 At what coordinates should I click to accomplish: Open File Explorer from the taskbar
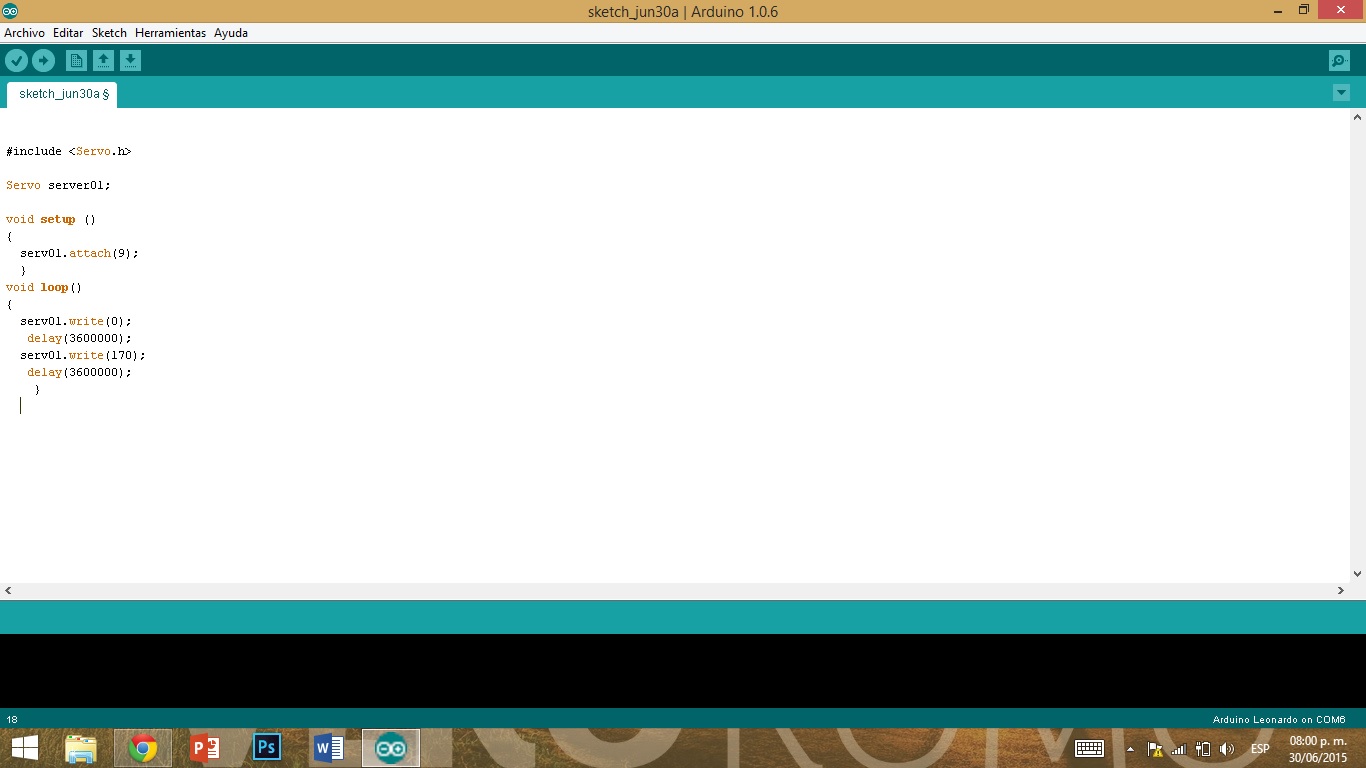point(81,748)
